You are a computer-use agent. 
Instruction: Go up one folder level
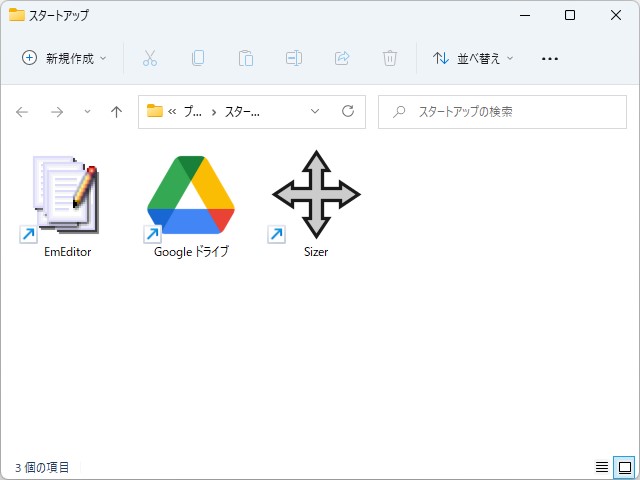(116, 112)
